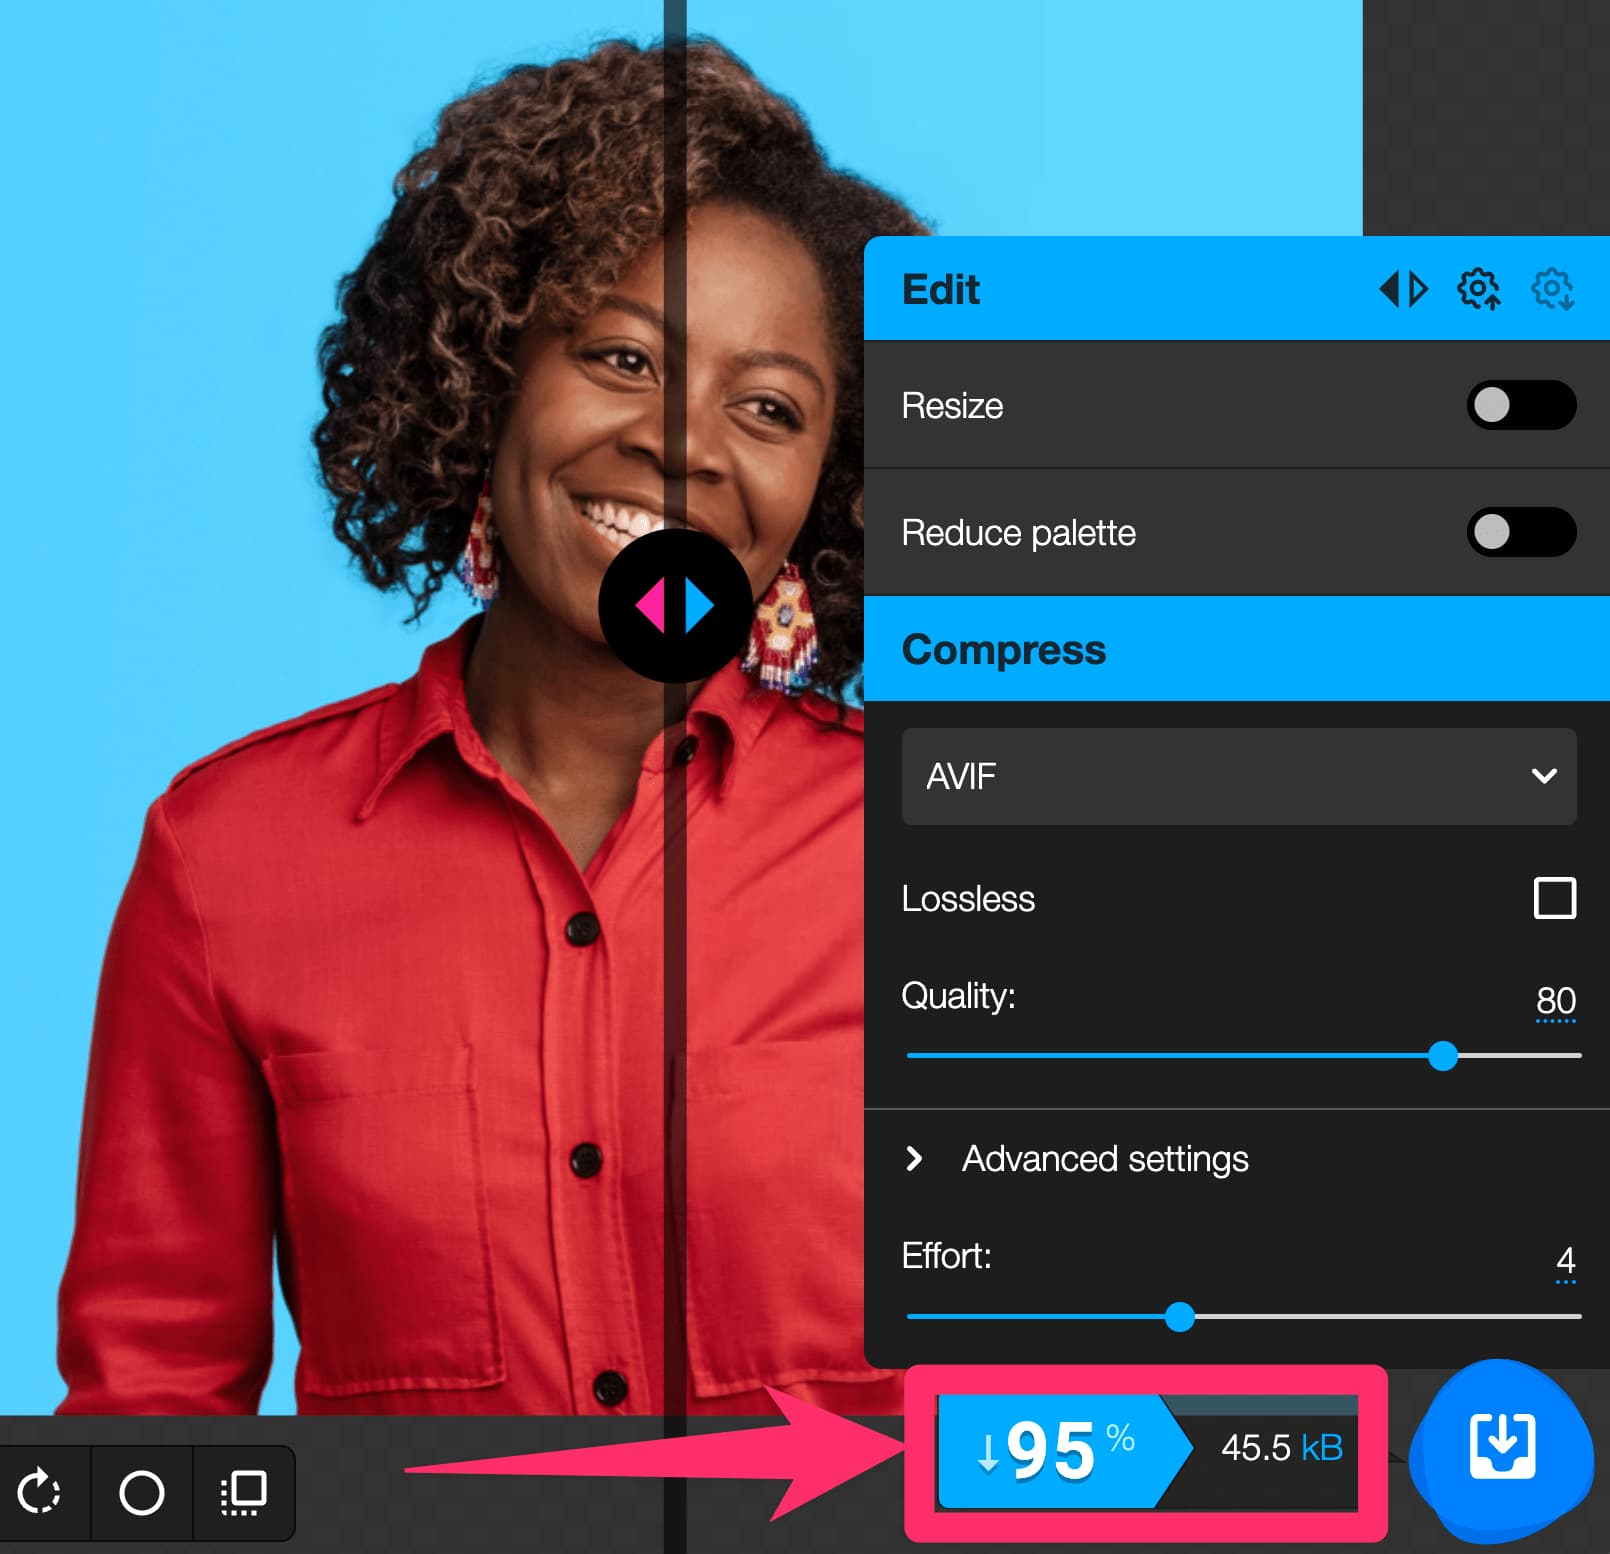Expand the Advanced settings section

click(x=1105, y=1159)
